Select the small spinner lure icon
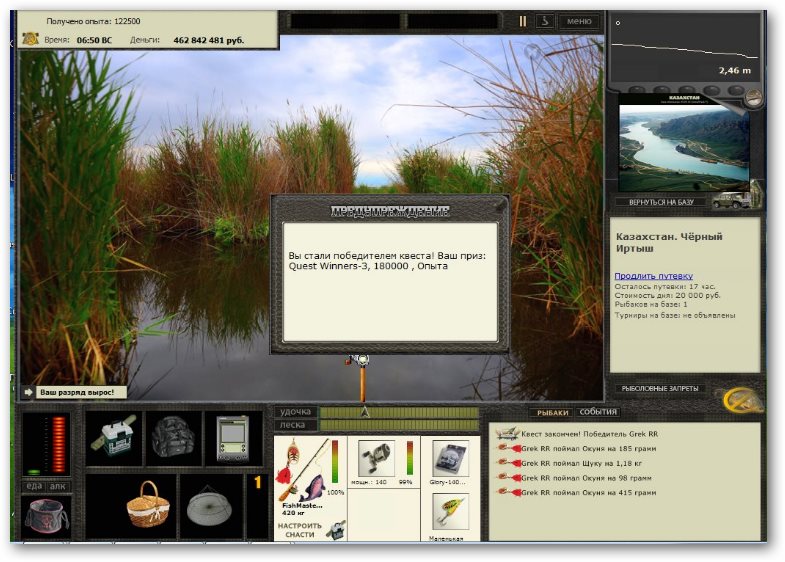Screen dimensions: 785x562 click(x=450, y=511)
